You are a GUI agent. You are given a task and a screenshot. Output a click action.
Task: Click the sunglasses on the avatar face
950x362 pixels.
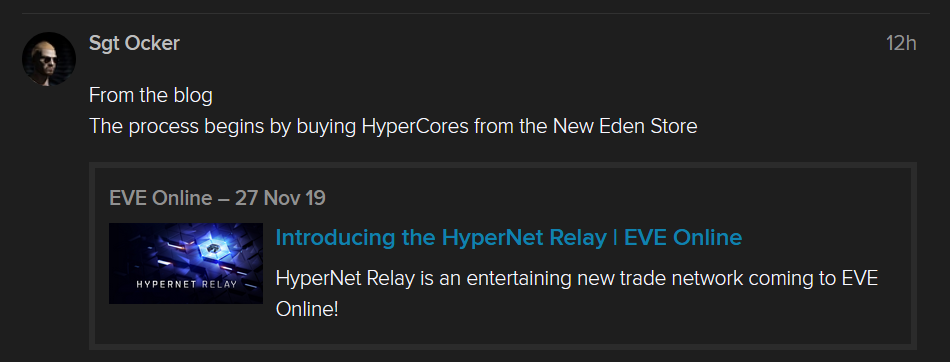click(47, 56)
